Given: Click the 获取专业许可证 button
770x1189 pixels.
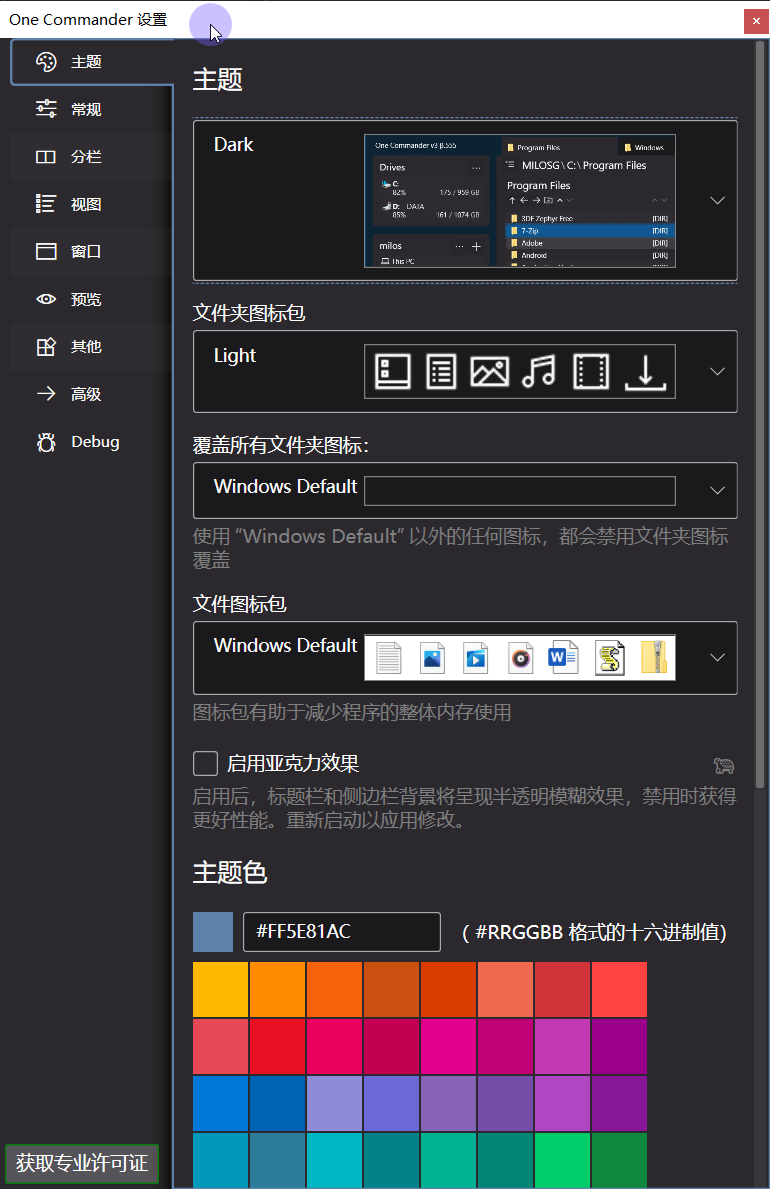Looking at the screenshot, I should 82,1164.
